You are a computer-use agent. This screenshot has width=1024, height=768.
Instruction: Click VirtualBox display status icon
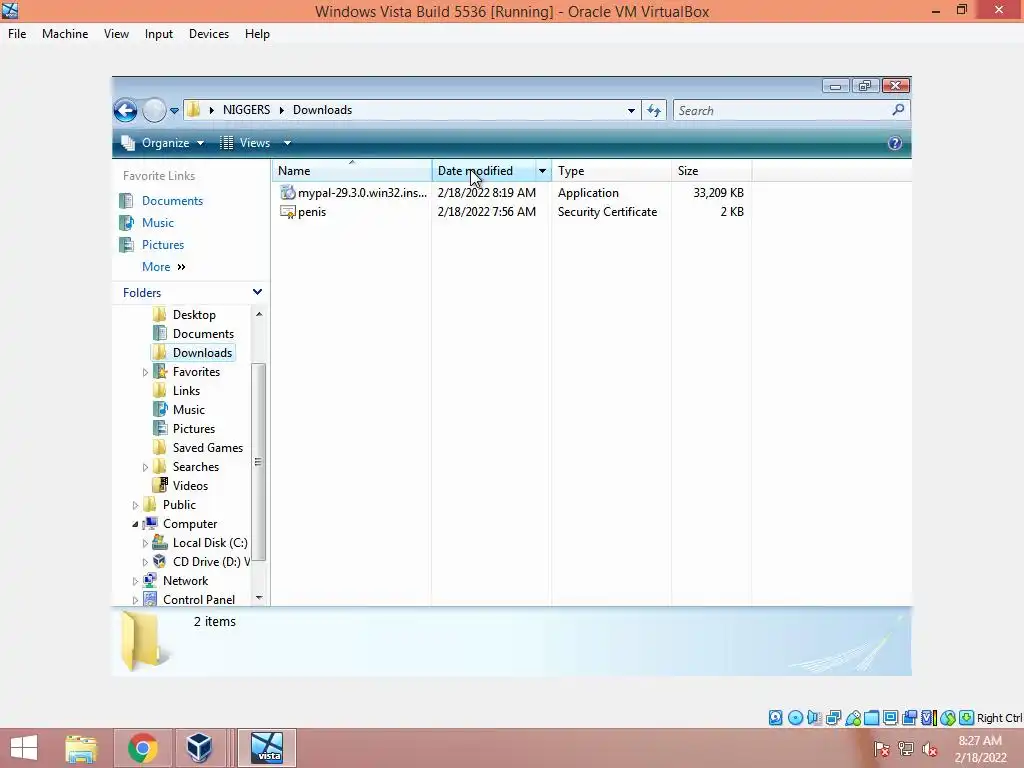[890, 718]
